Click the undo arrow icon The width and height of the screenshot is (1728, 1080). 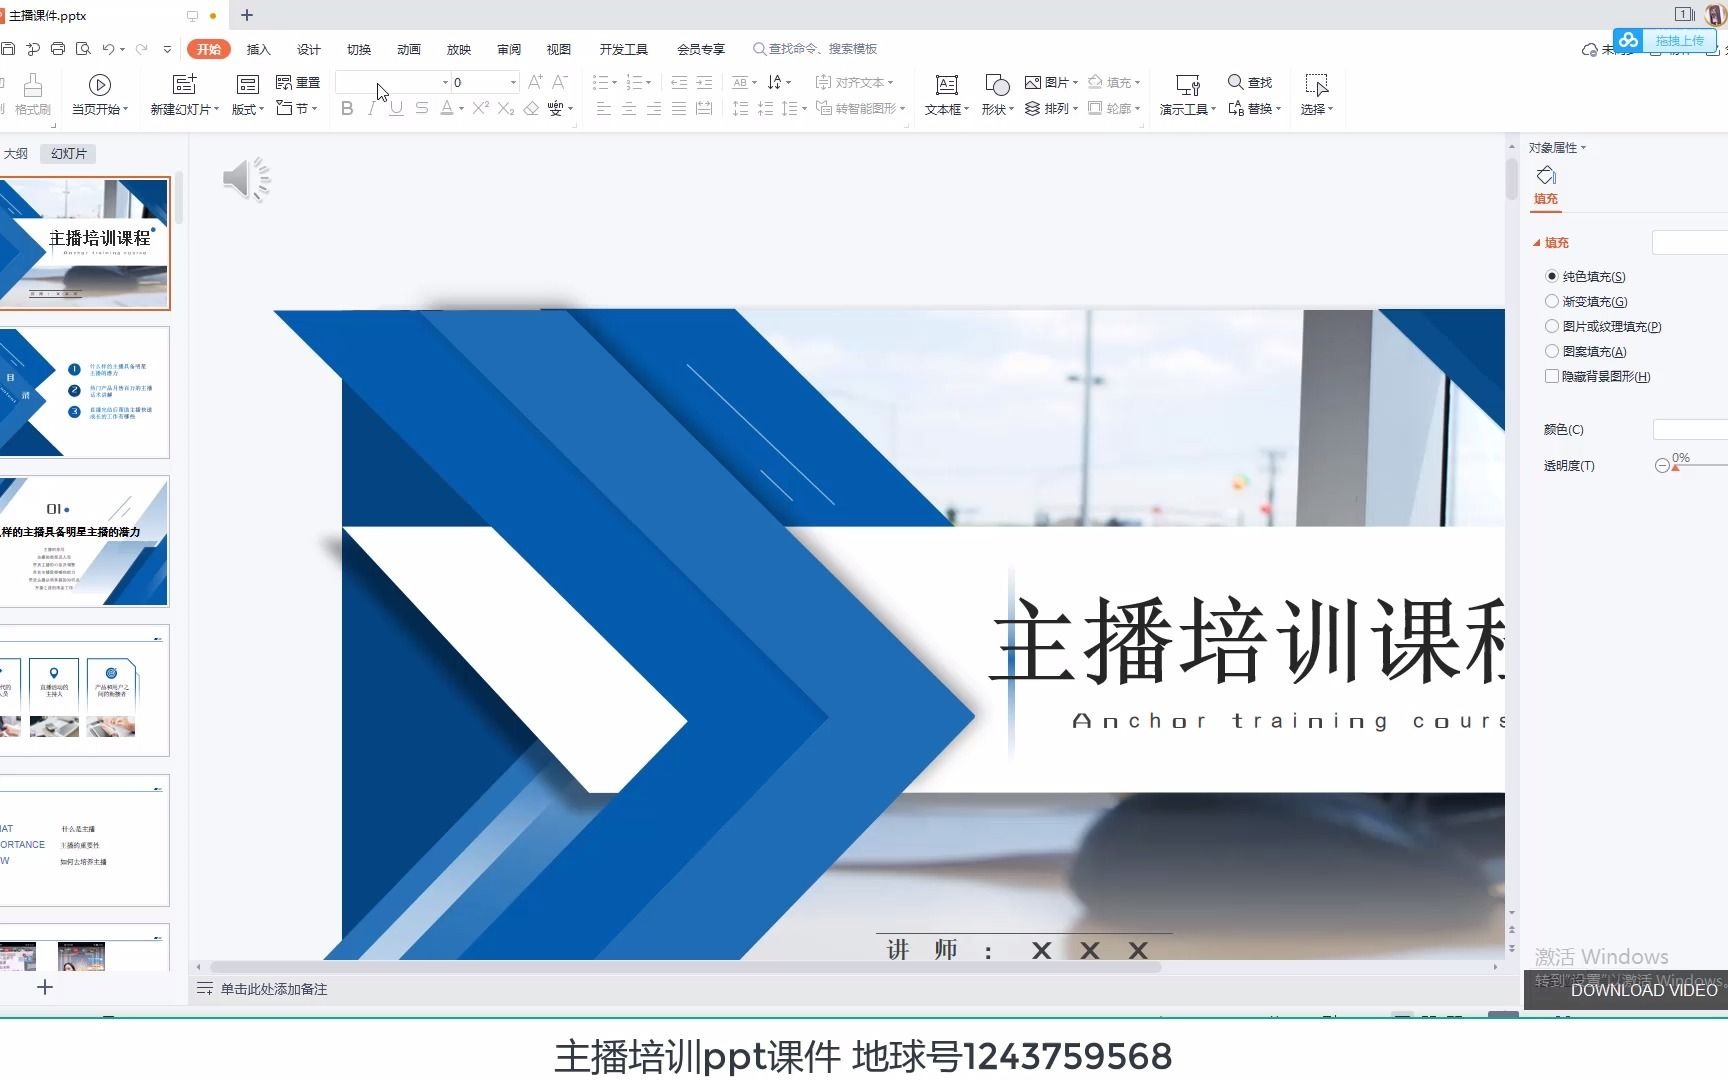108,49
